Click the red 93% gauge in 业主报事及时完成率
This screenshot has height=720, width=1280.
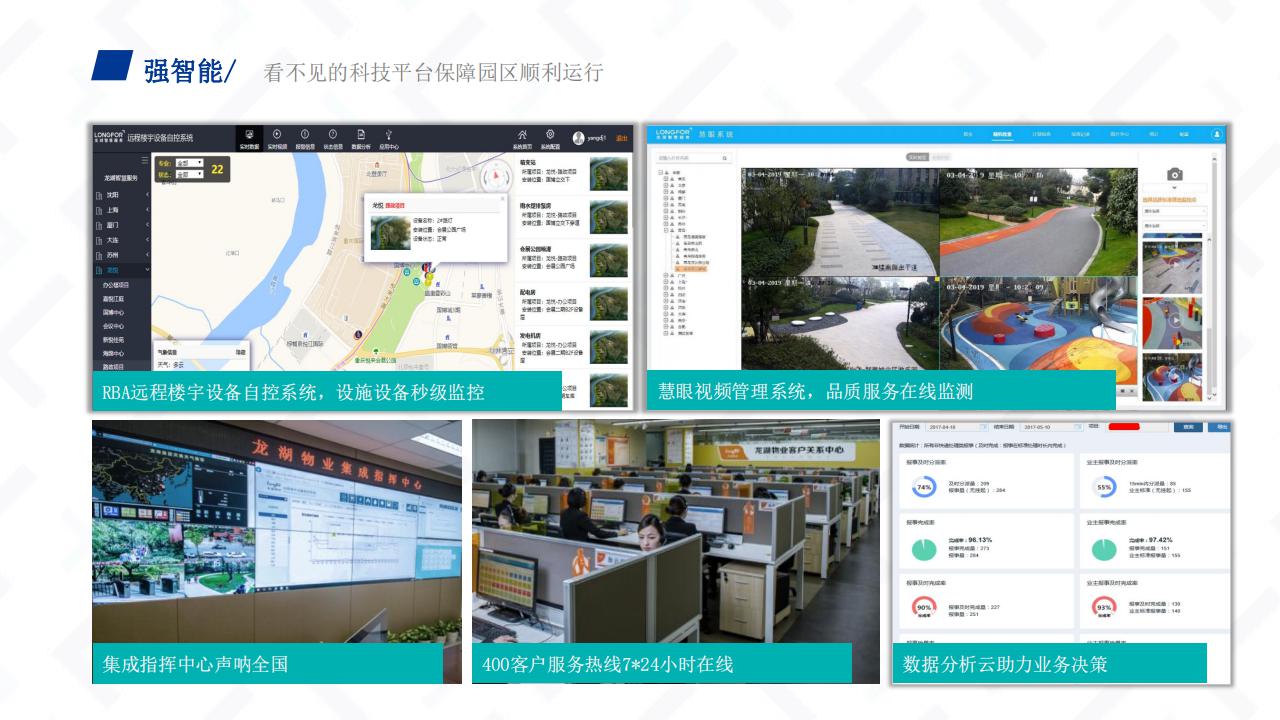point(1104,608)
